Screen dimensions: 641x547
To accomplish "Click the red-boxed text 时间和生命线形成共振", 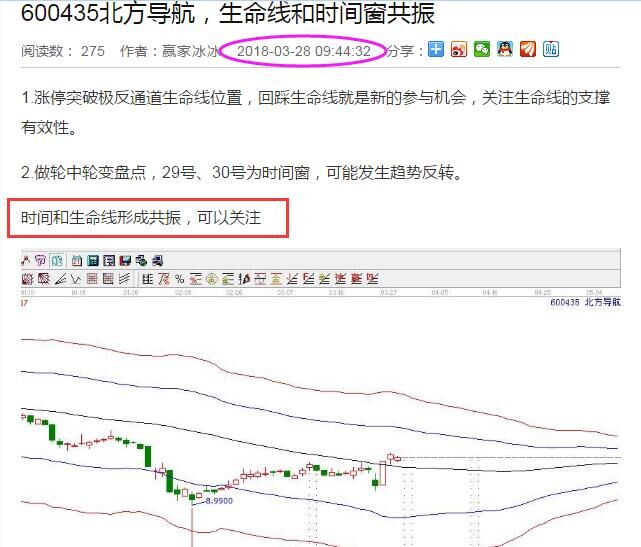I will pos(140,216).
